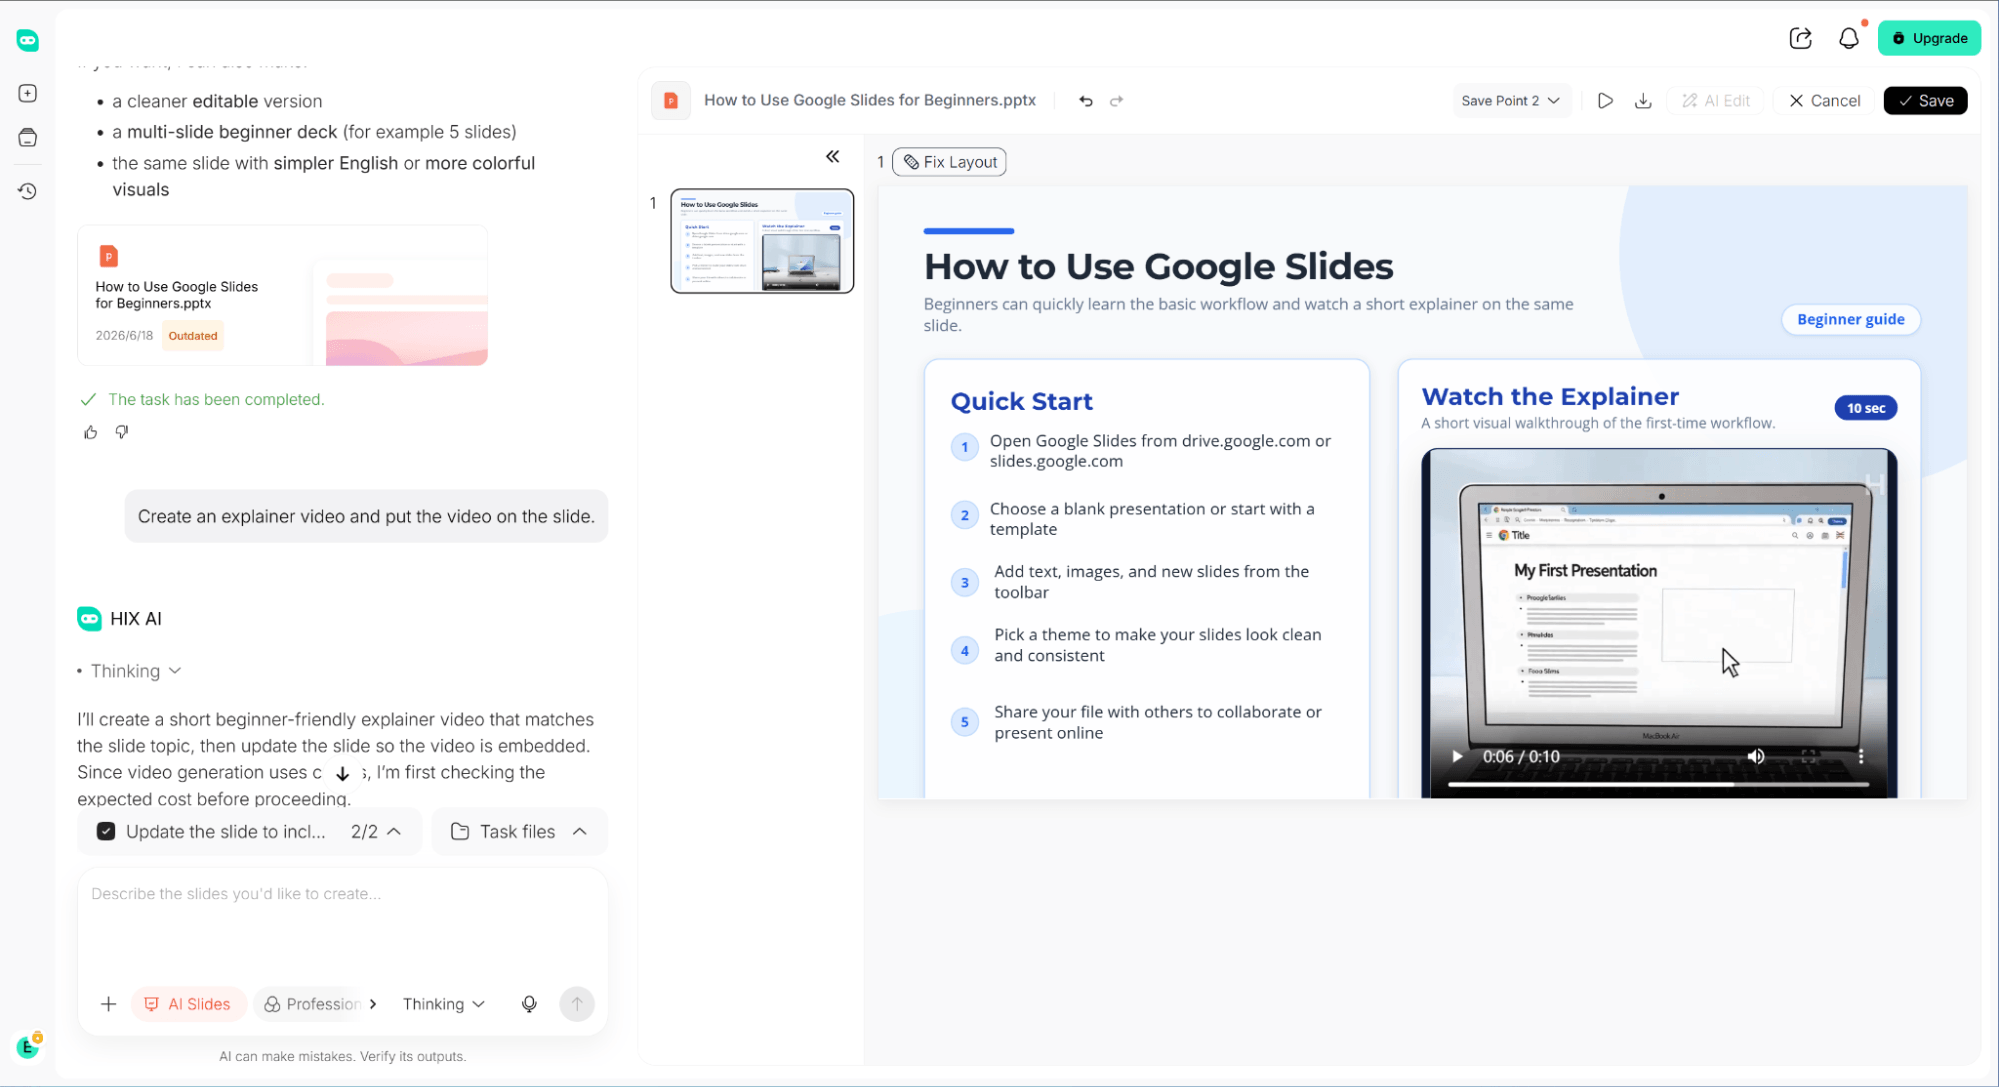The height and width of the screenshot is (1088, 1999).
Task: Open video more options menu
Action: coord(1861,757)
